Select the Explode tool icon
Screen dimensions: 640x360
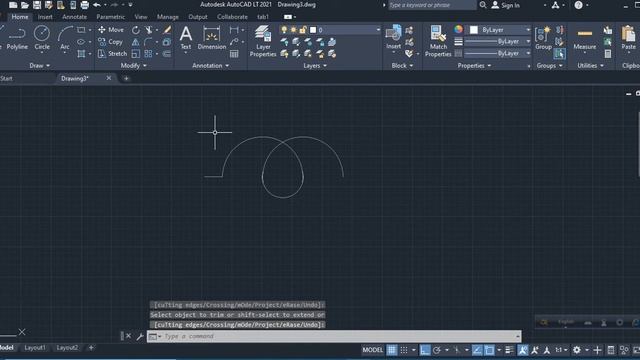point(167,42)
